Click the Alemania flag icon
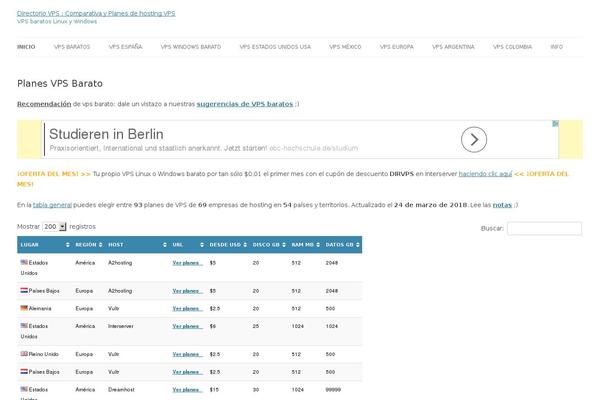This screenshot has width=600, height=400. [x=24, y=308]
